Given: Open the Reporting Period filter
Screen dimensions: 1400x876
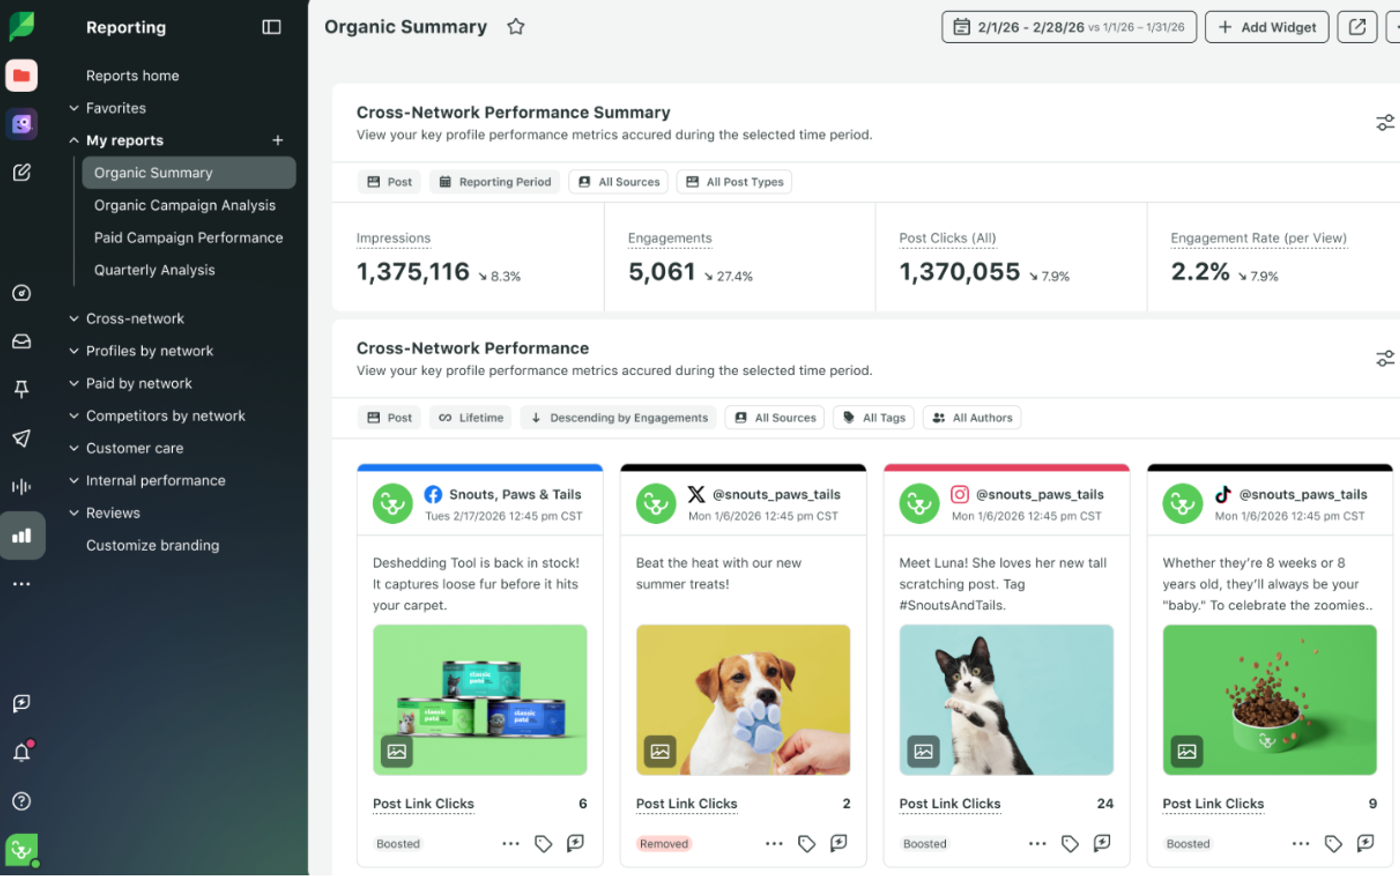Looking at the screenshot, I should point(495,182).
